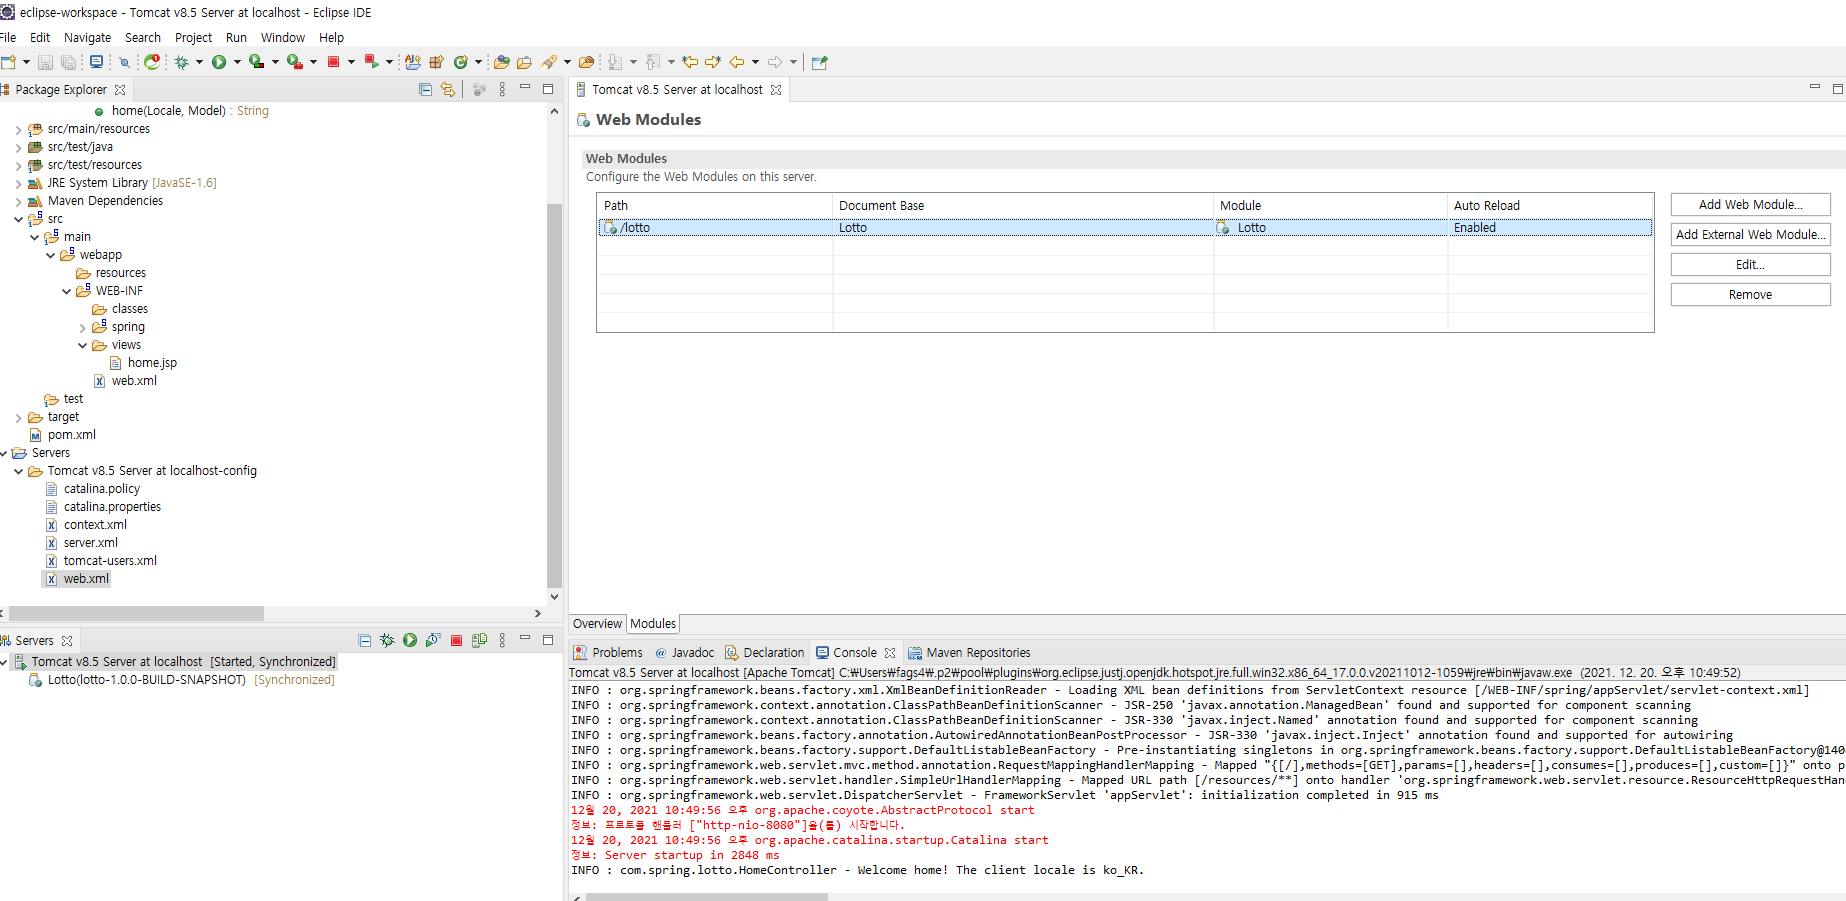Switch to the Javadoc tab
This screenshot has width=1846, height=901.
[x=684, y=653]
